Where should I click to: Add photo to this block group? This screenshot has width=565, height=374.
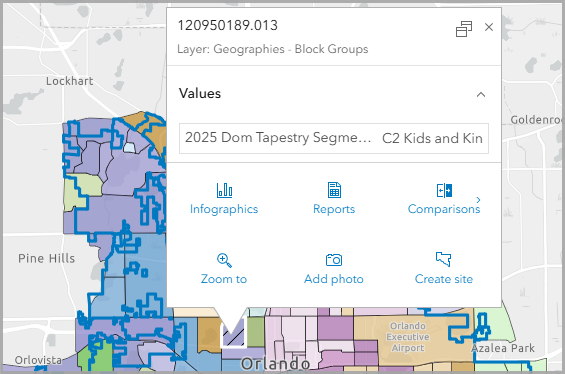[x=334, y=269]
